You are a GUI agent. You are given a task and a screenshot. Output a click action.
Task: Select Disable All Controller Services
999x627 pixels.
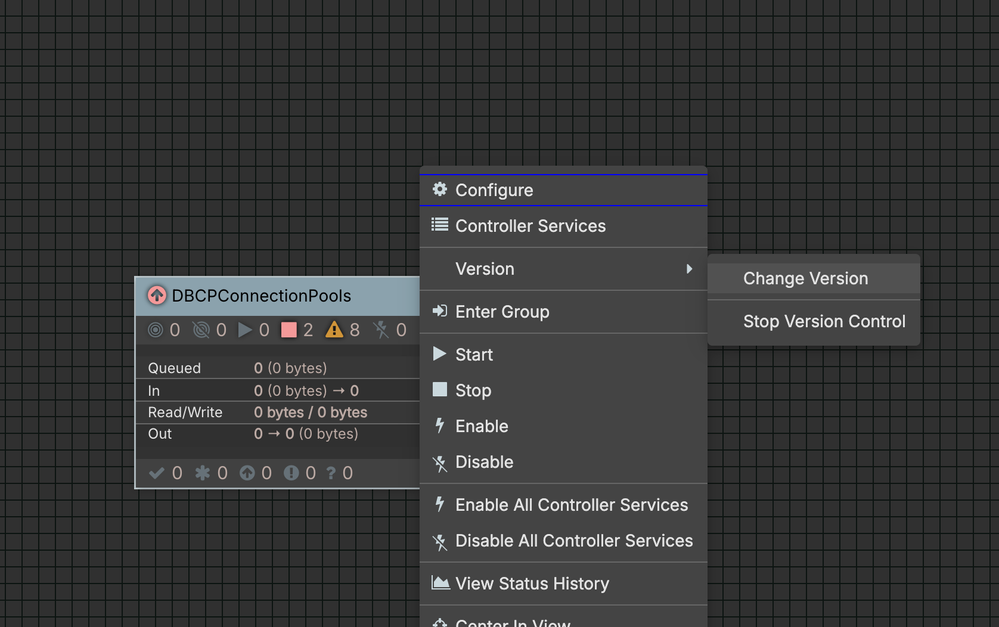(x=563, y=540)
